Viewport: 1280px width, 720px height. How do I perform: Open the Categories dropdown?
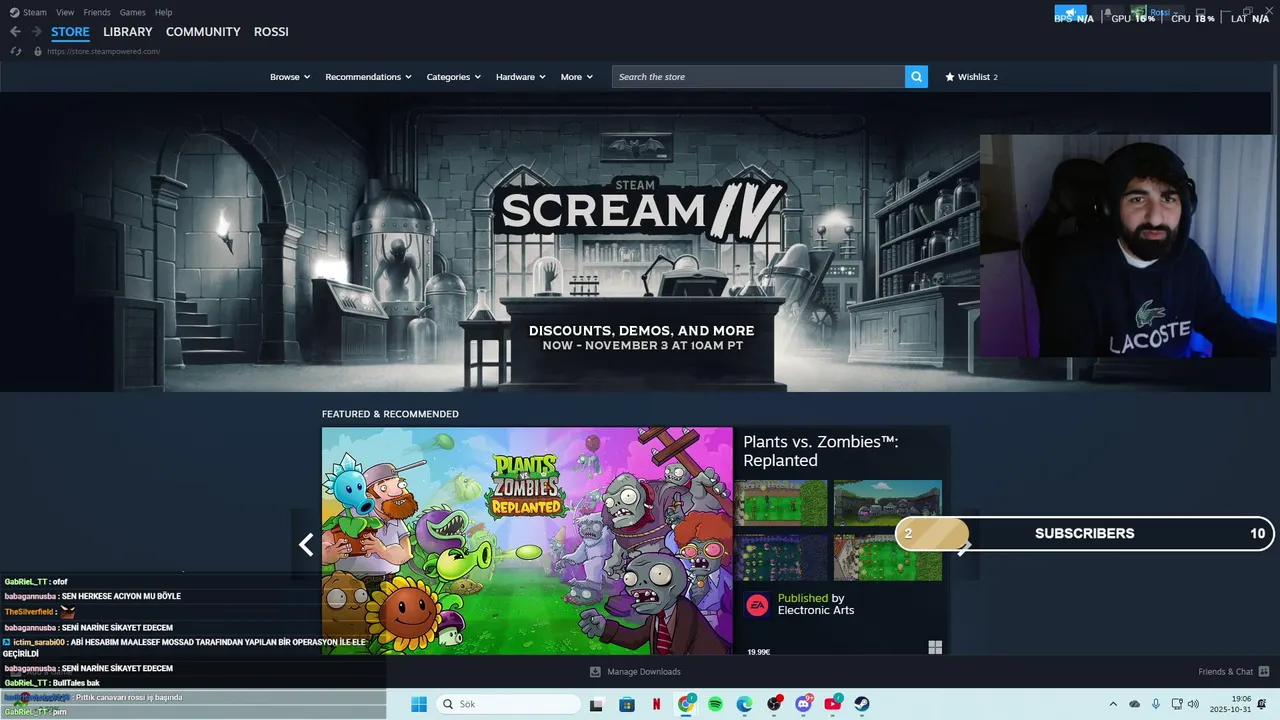pyautogui.click(x=453, y=77)
